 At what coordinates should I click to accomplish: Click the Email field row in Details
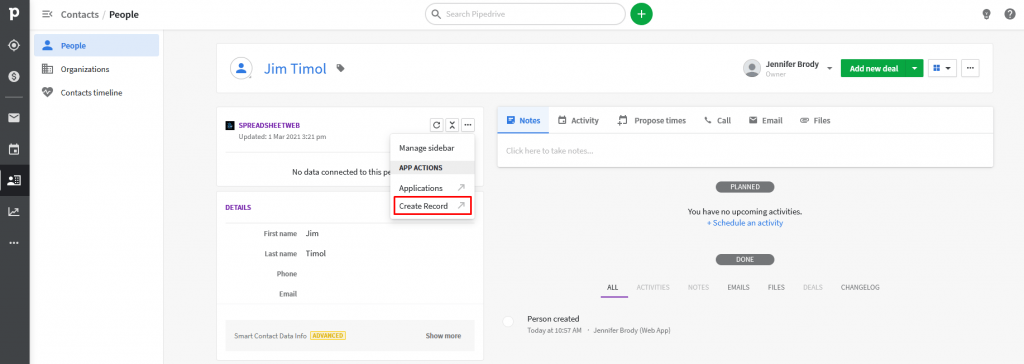click(x=350, y=294)
